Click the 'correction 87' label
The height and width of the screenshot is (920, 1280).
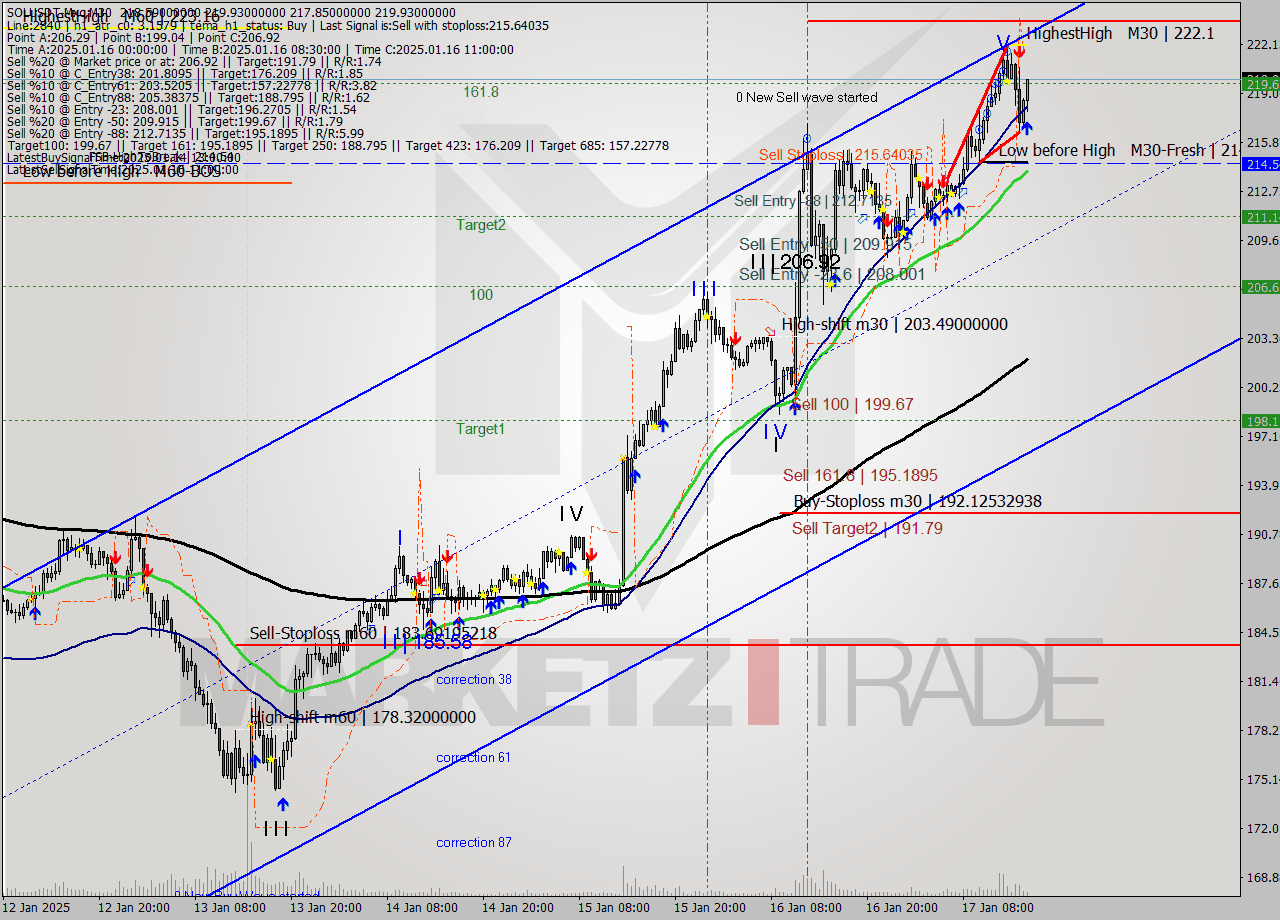(x=473, y=843)
